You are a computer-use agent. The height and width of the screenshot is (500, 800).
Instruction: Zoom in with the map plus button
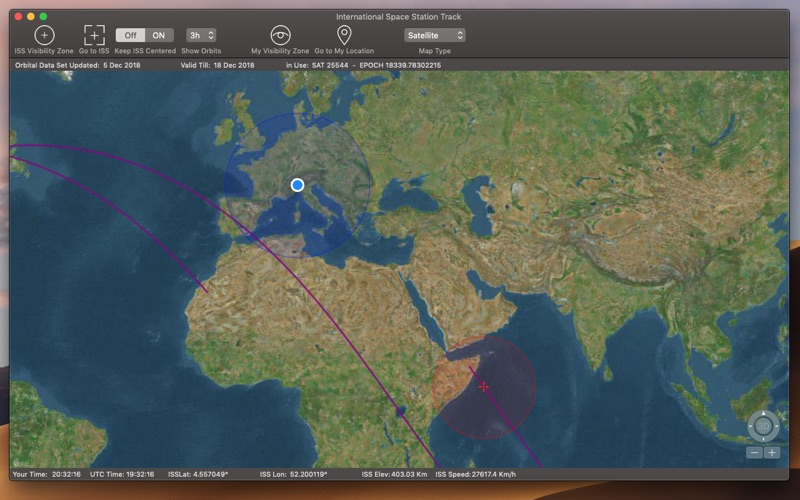click(x=772, y=453)
